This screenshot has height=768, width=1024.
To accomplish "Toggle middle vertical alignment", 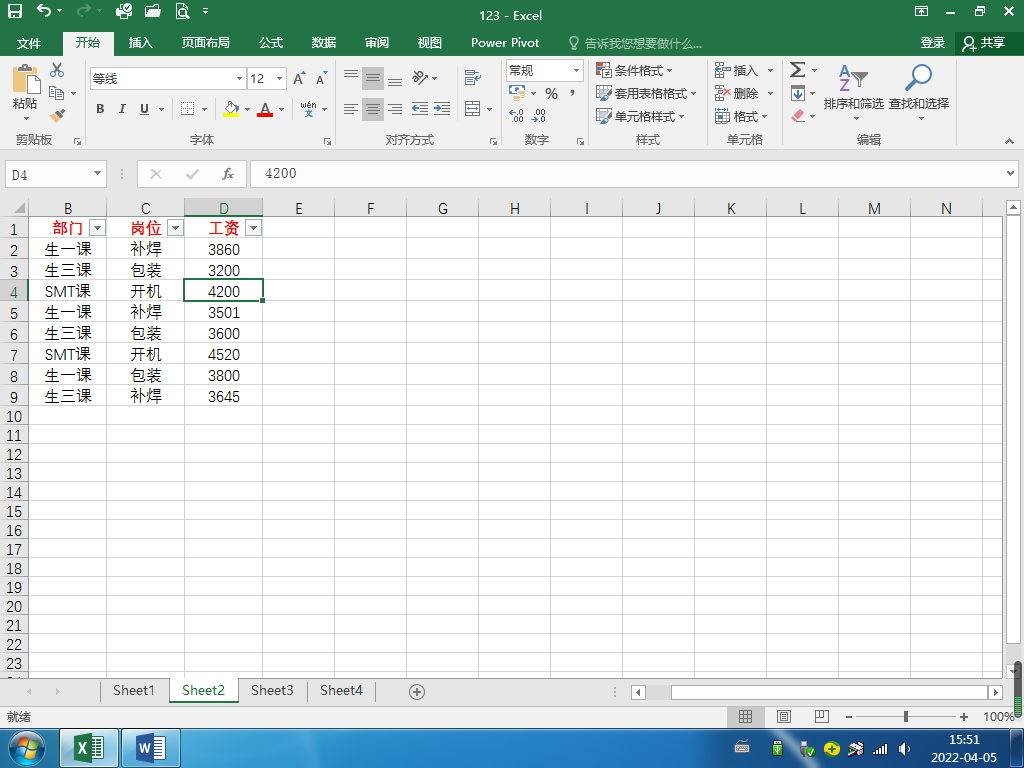I will [x=373, y=78].
